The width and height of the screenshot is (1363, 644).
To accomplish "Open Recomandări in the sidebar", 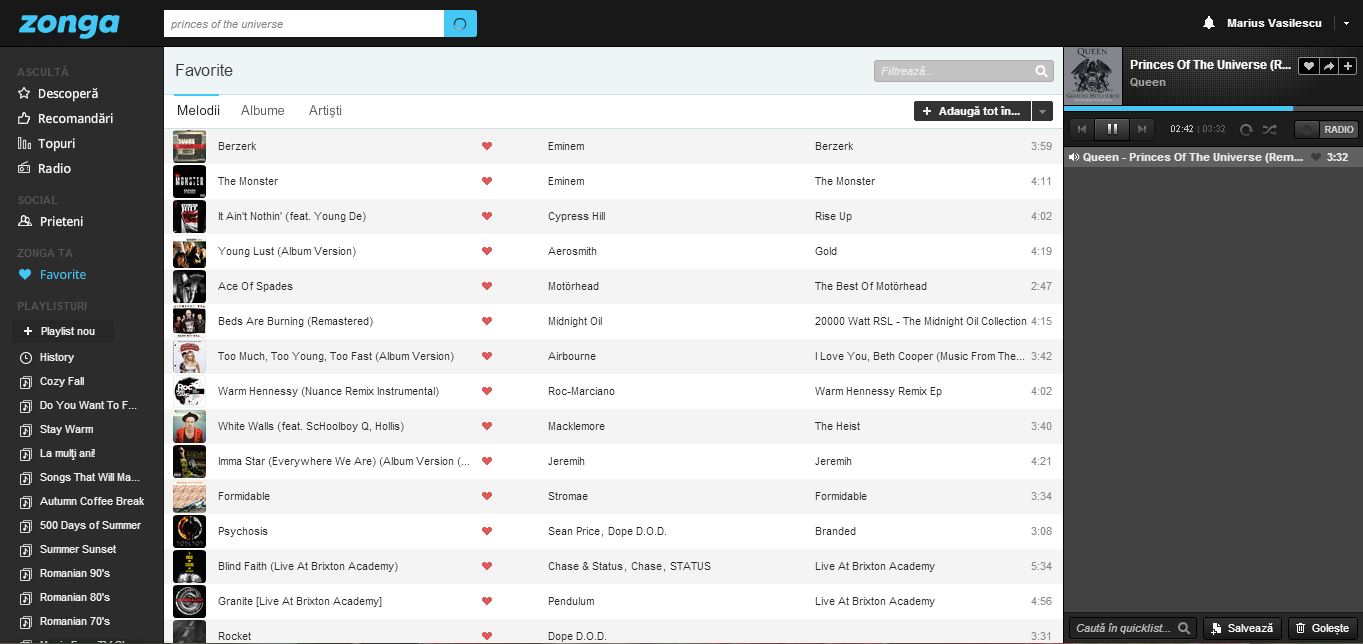I will [65, 118].
